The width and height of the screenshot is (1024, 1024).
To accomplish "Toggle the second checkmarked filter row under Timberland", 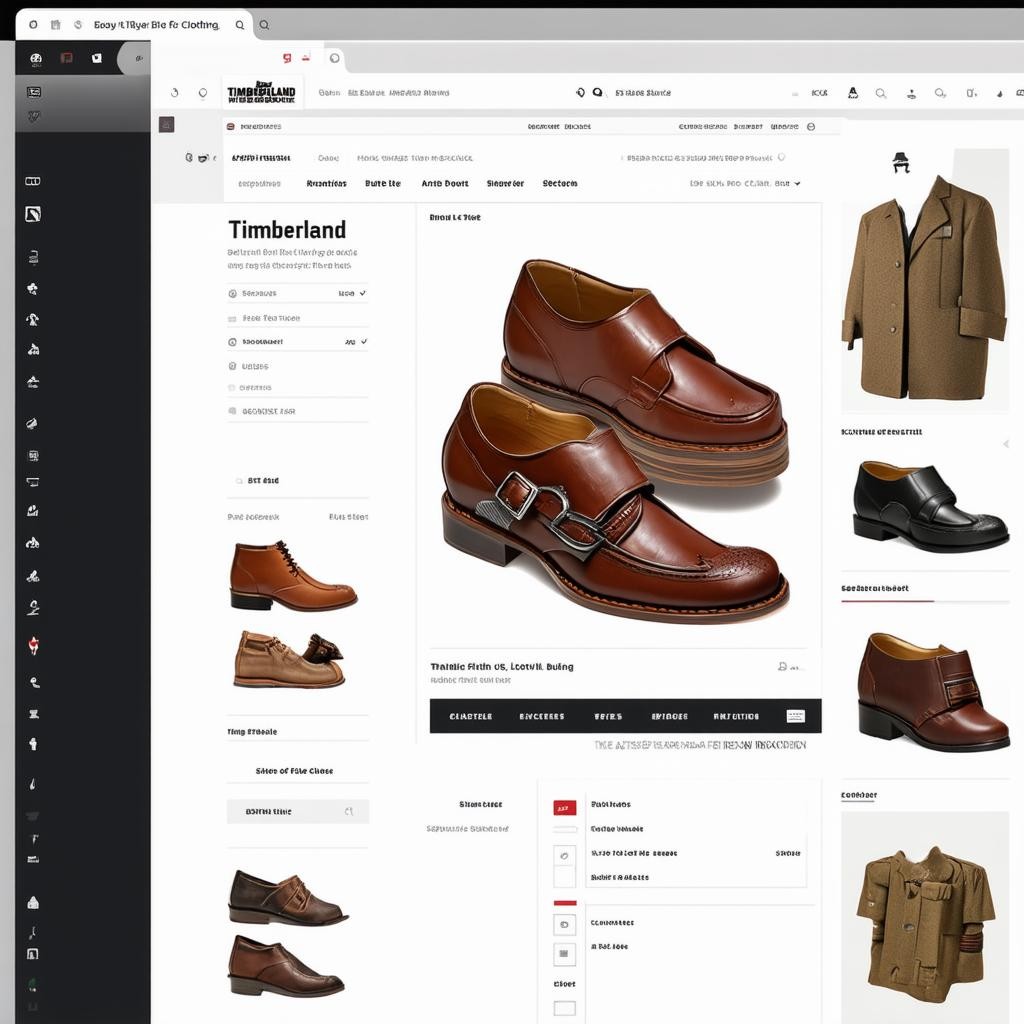I will 297,342.
